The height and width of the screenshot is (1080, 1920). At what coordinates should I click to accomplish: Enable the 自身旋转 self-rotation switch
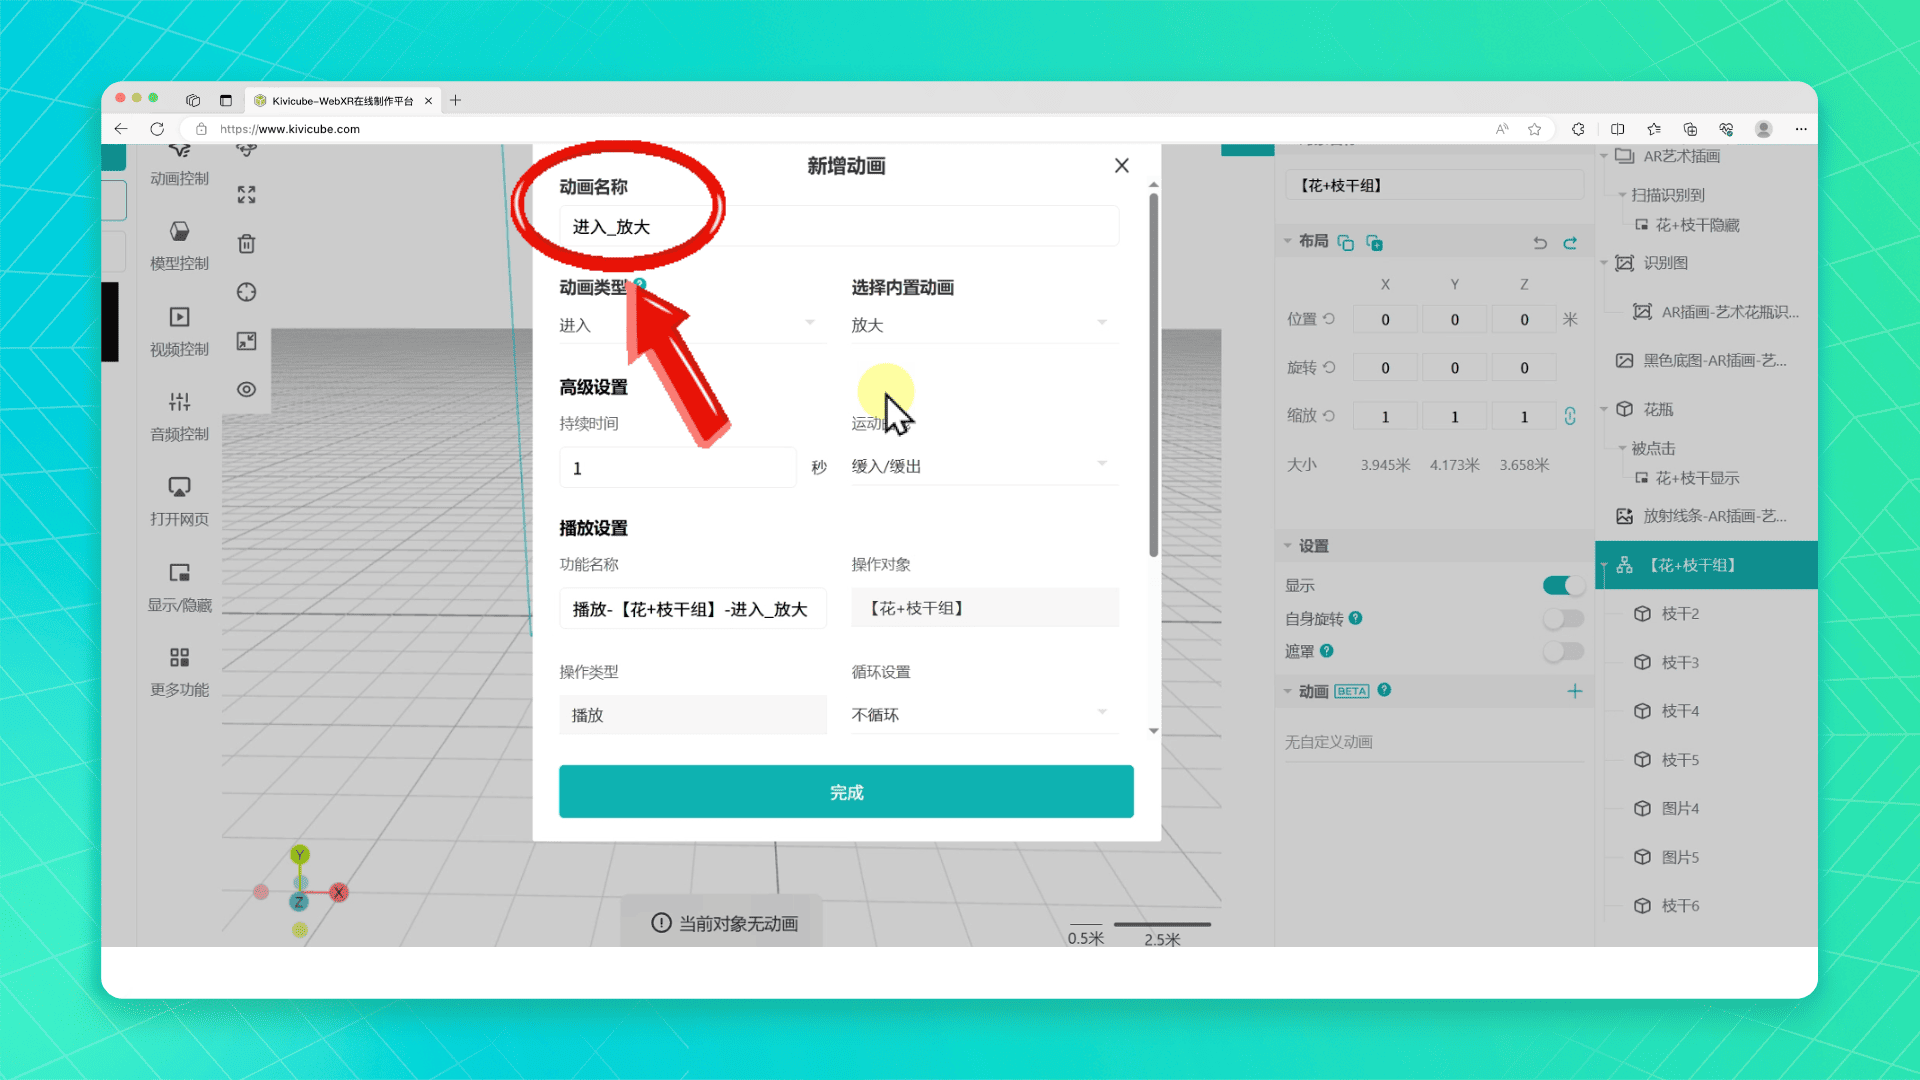(x=1562, y=619)
